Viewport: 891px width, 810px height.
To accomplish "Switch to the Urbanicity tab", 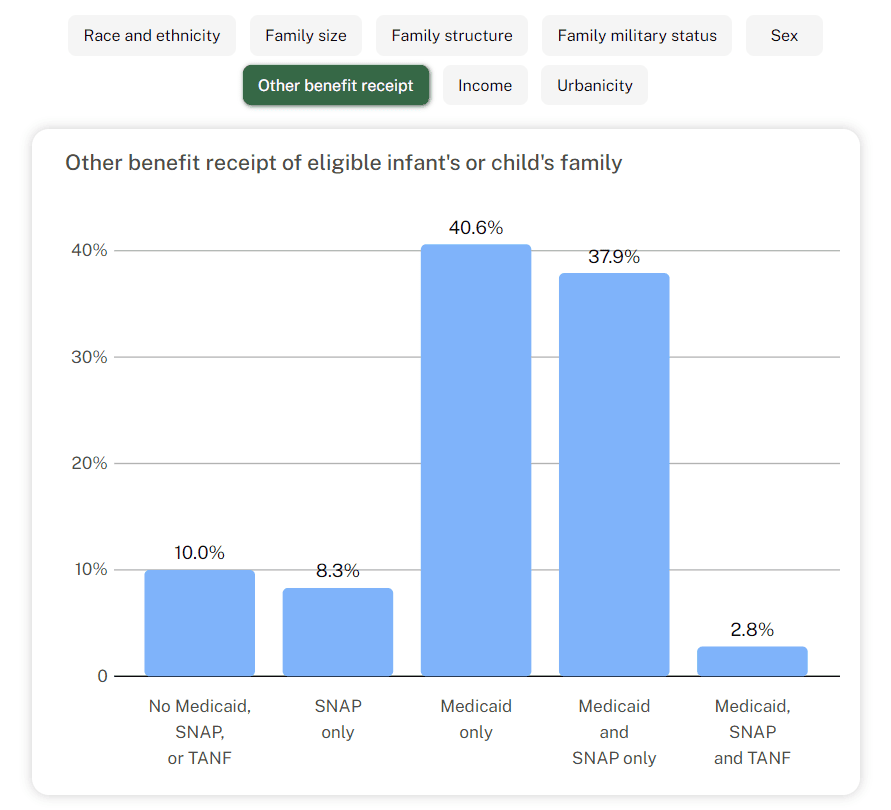I will pyautogui.click(x=595, y=86).
